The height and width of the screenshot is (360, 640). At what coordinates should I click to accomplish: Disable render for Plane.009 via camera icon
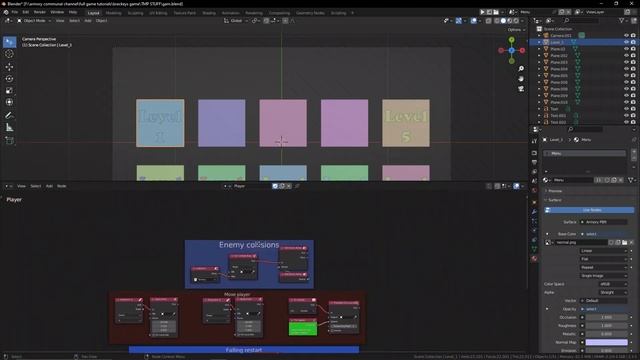coord(633,96)
